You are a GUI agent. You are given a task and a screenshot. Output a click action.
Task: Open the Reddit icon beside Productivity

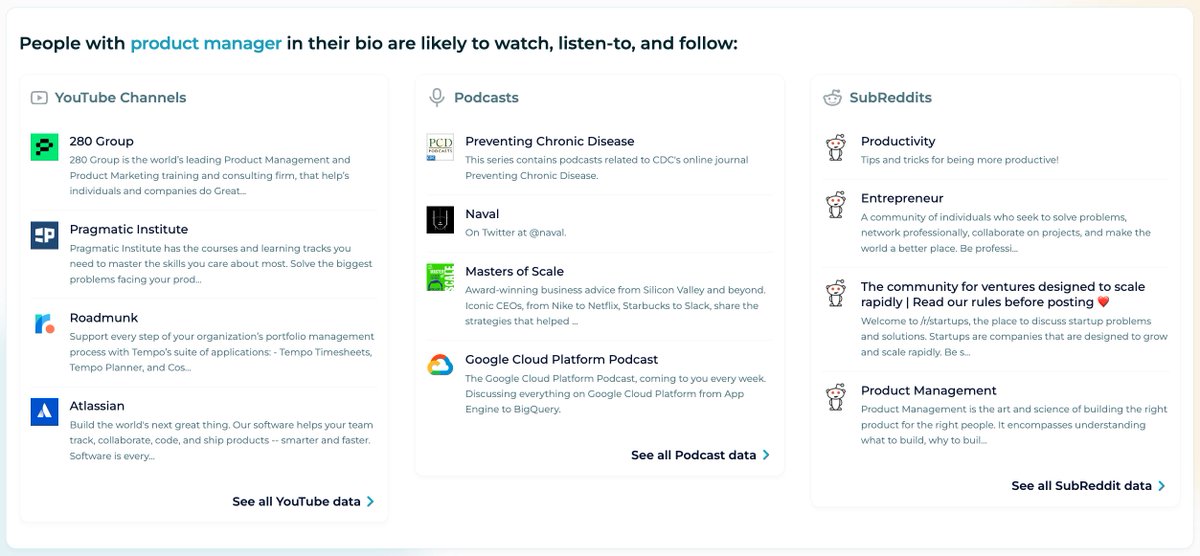(x=836, y=148)
